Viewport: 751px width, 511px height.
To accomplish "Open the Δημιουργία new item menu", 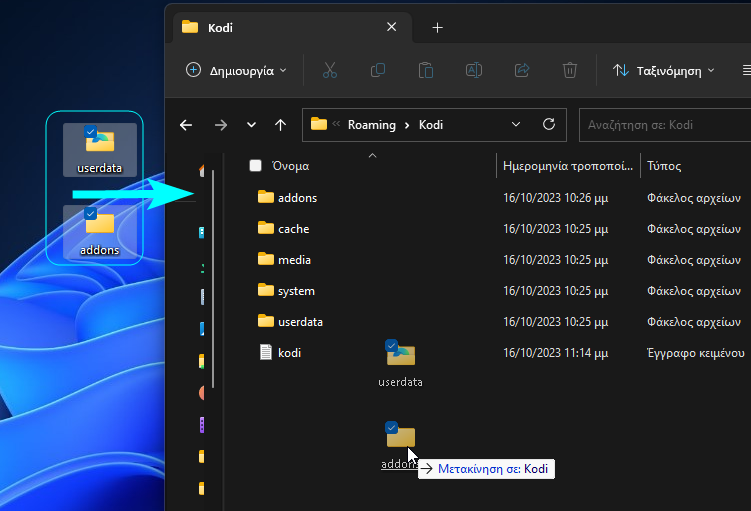I will pos(236,70).
